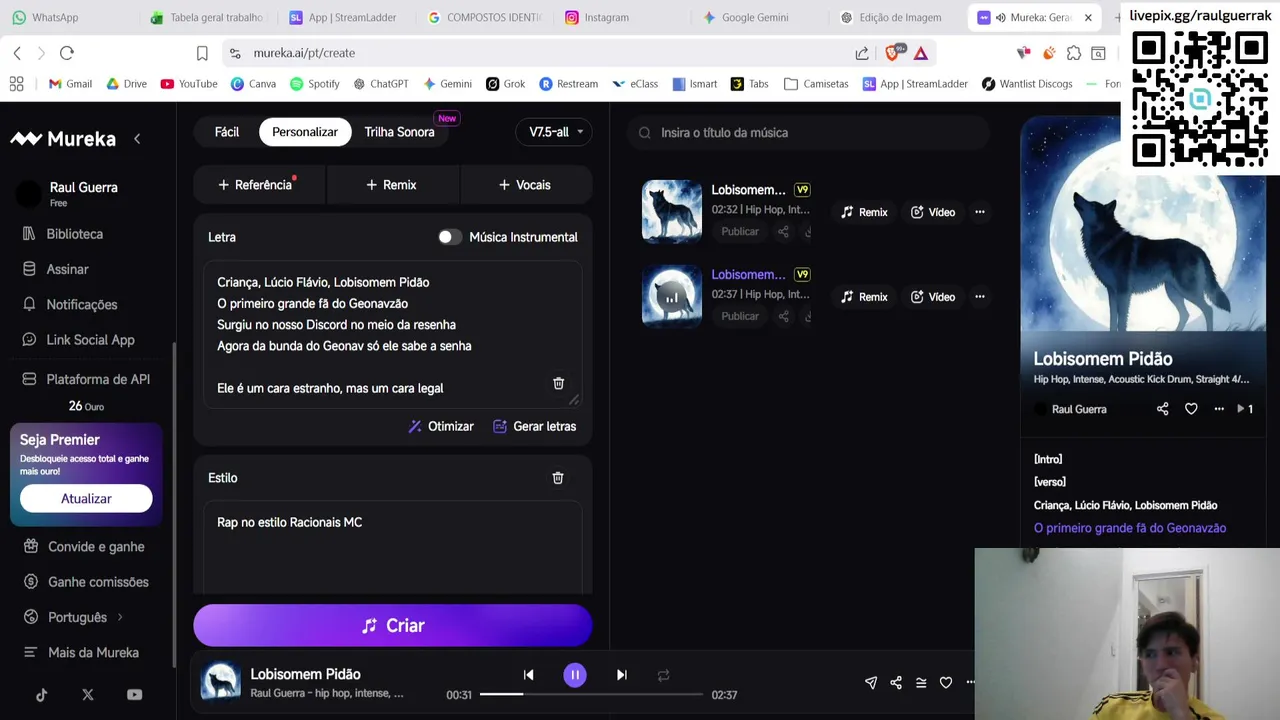Switch to the Fácil tab

click(x=227, y=132)
